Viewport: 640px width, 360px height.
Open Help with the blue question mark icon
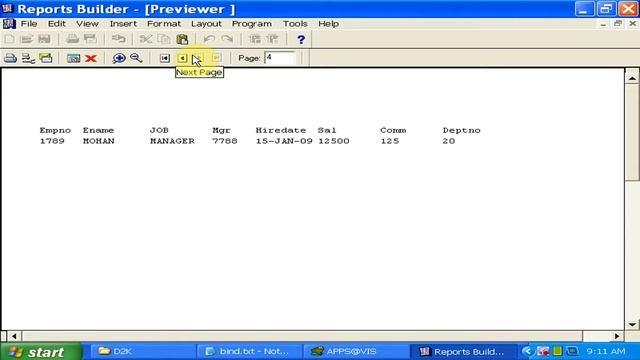point(301,40)
